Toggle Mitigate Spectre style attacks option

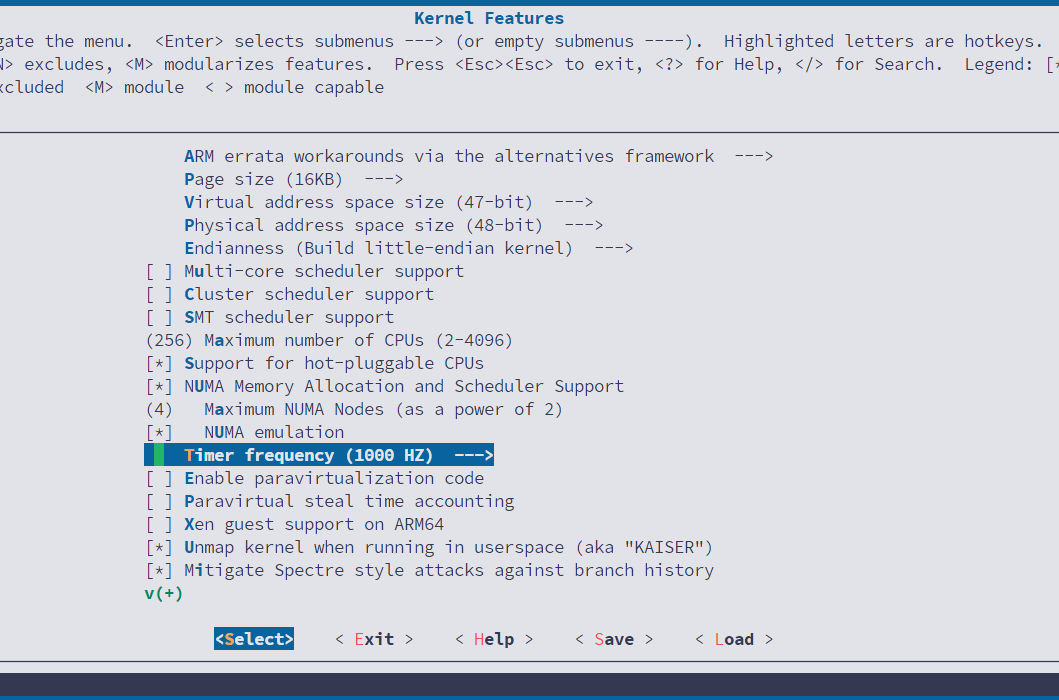point(159,570)
